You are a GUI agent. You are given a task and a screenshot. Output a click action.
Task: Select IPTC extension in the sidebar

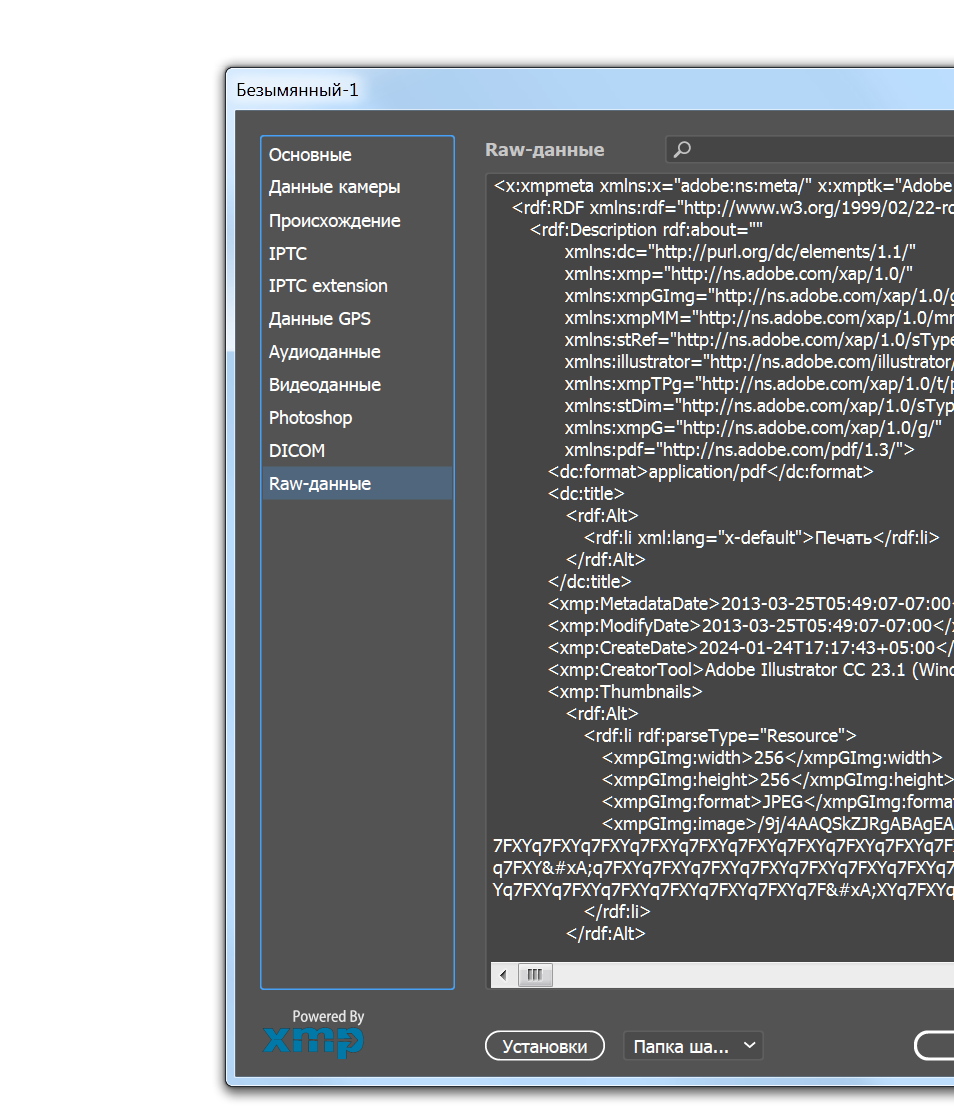coord(357,286)
